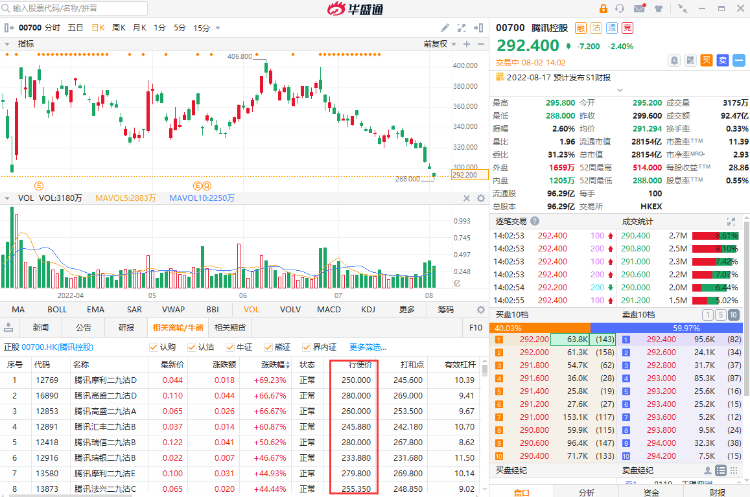750x497 pixels.
Task: Open the 相关期货 tab
Action: point(230,328)
